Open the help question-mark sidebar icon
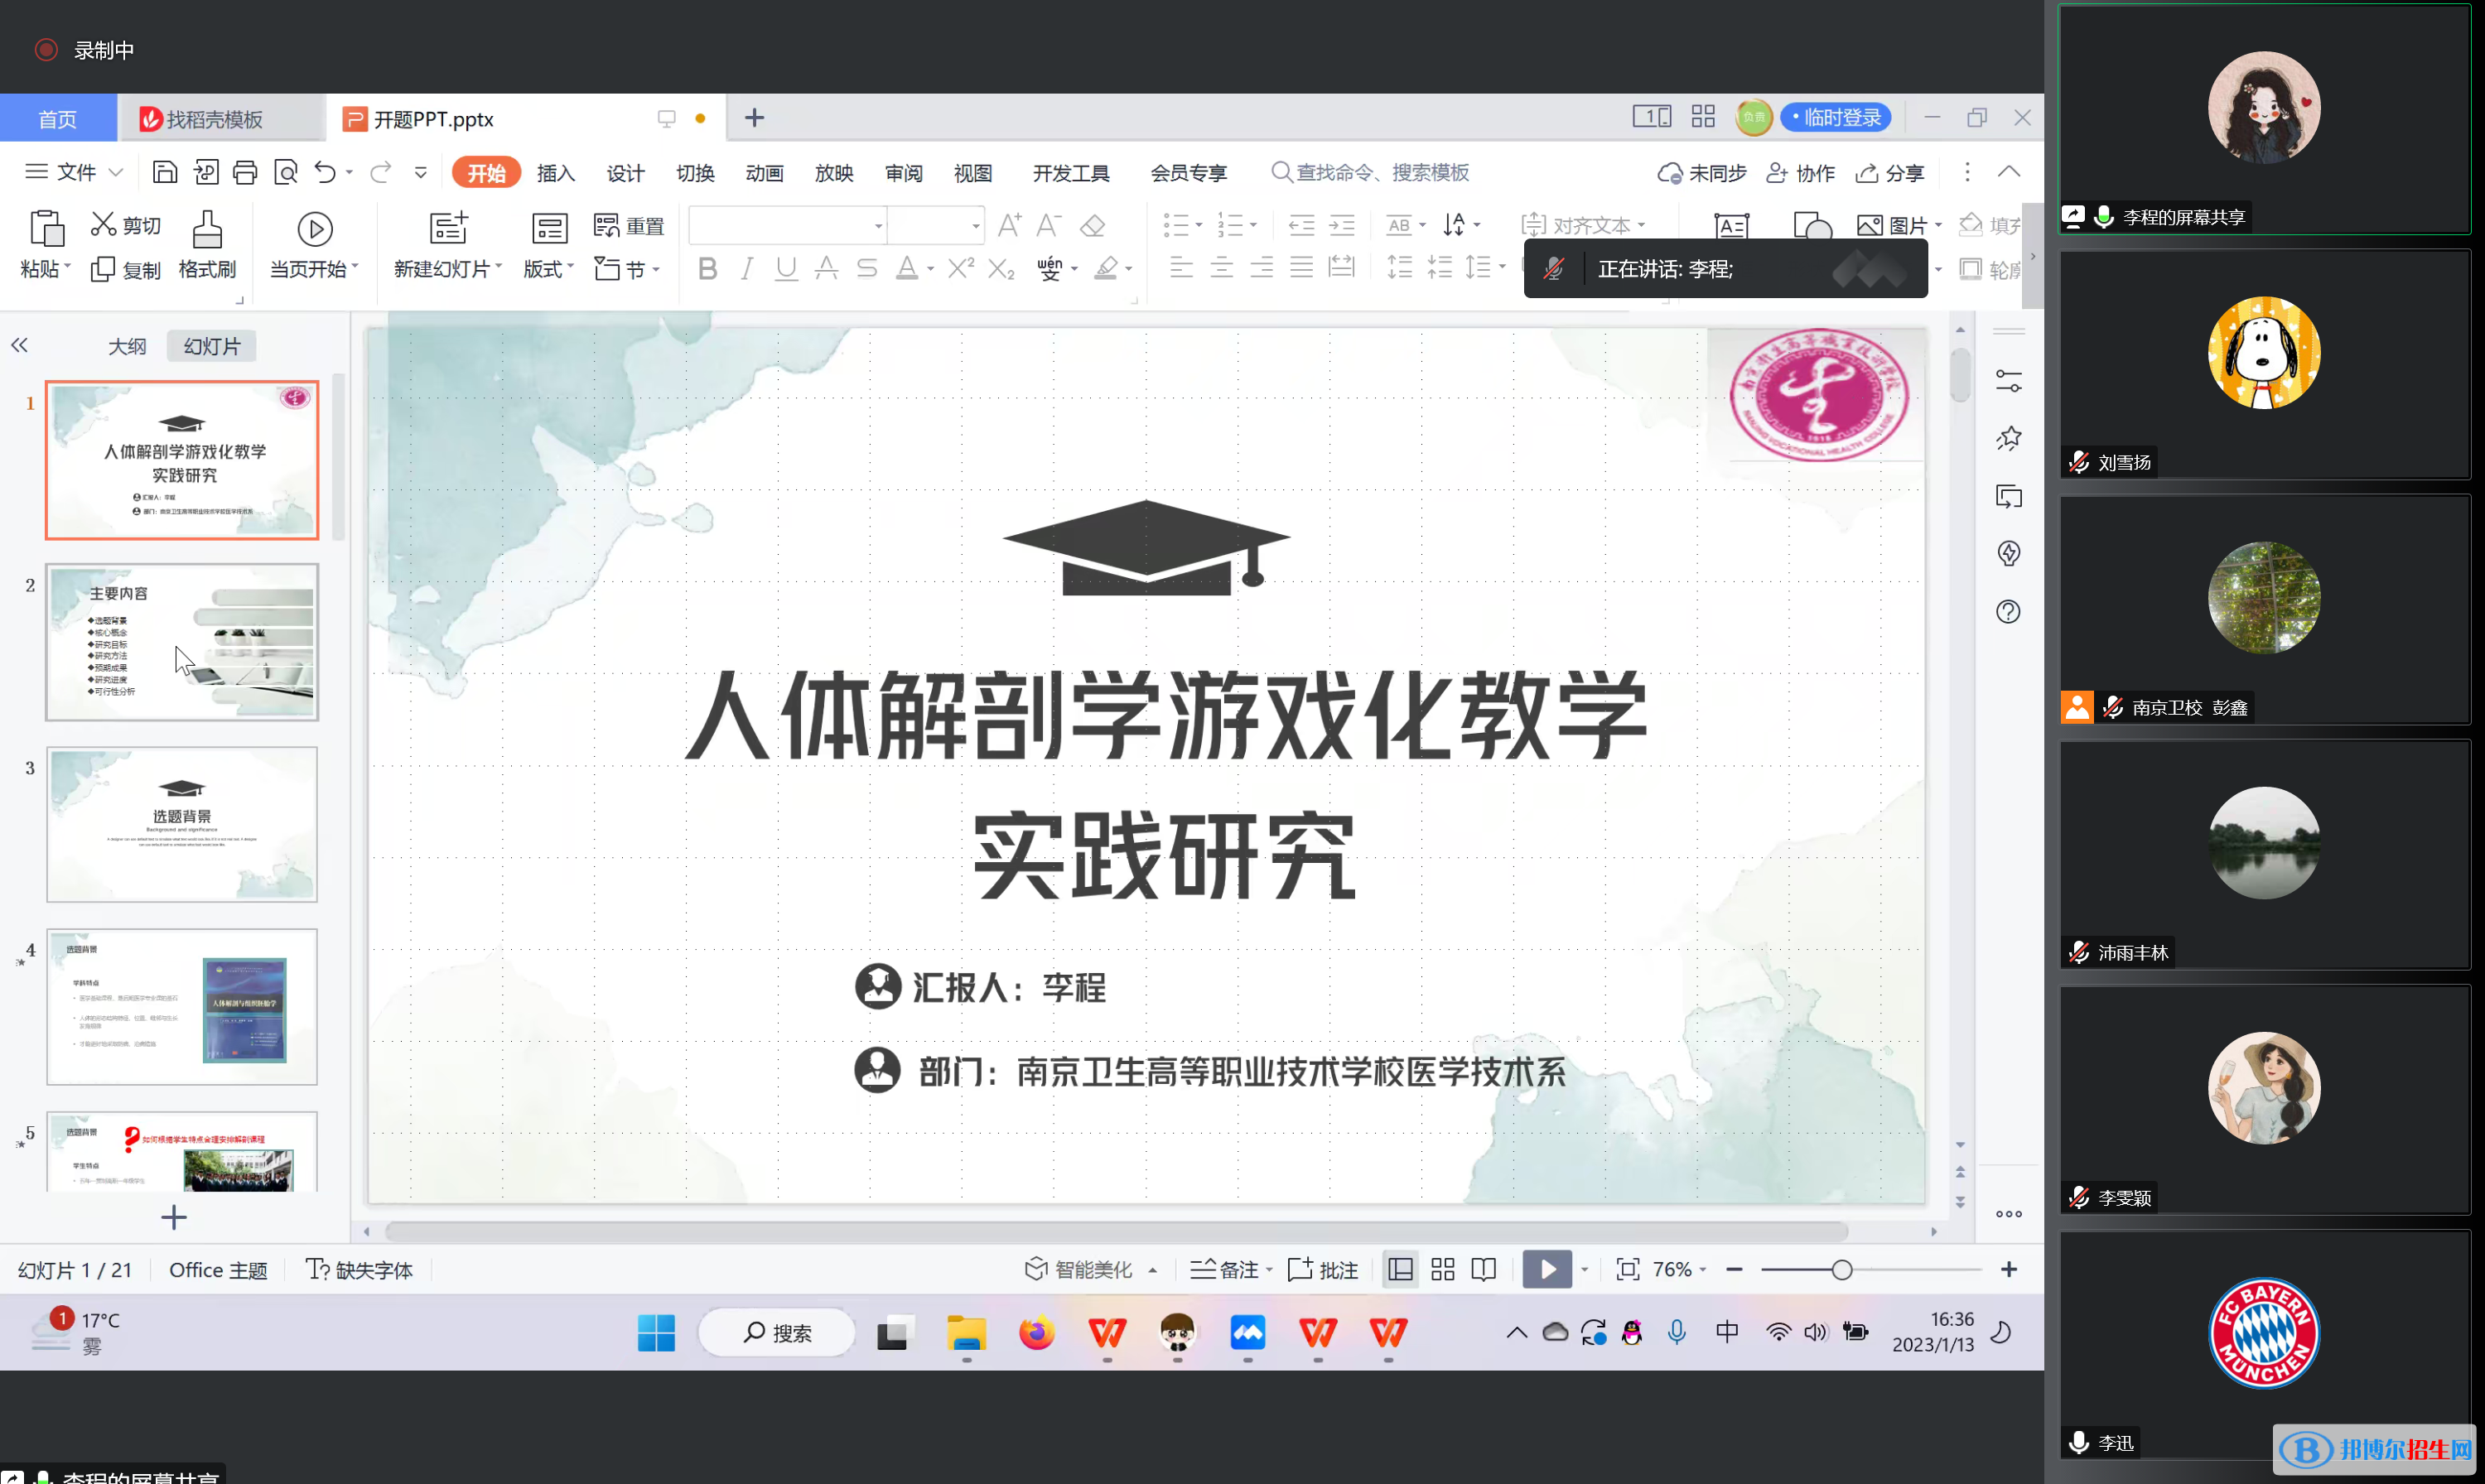 point(2008,611)
